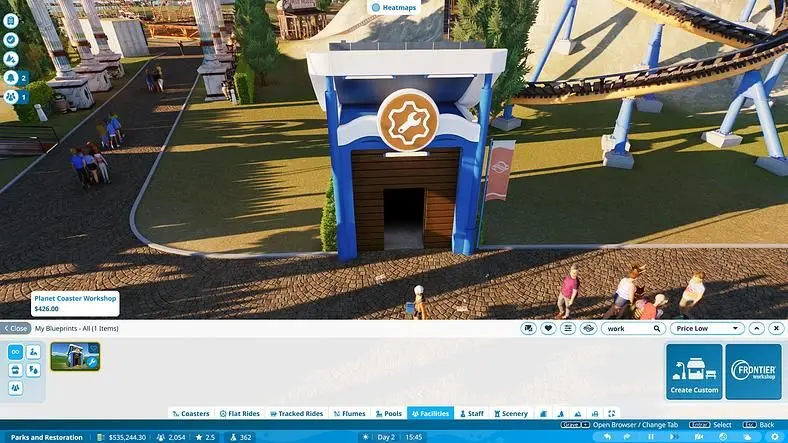Viewport: 788px width, 443px height.
Task: Select the power and water filter icon
Action: coord(33,370)
